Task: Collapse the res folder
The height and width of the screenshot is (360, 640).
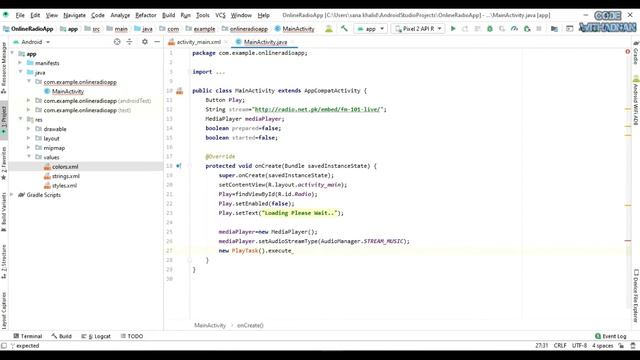Action: [20, 119]
